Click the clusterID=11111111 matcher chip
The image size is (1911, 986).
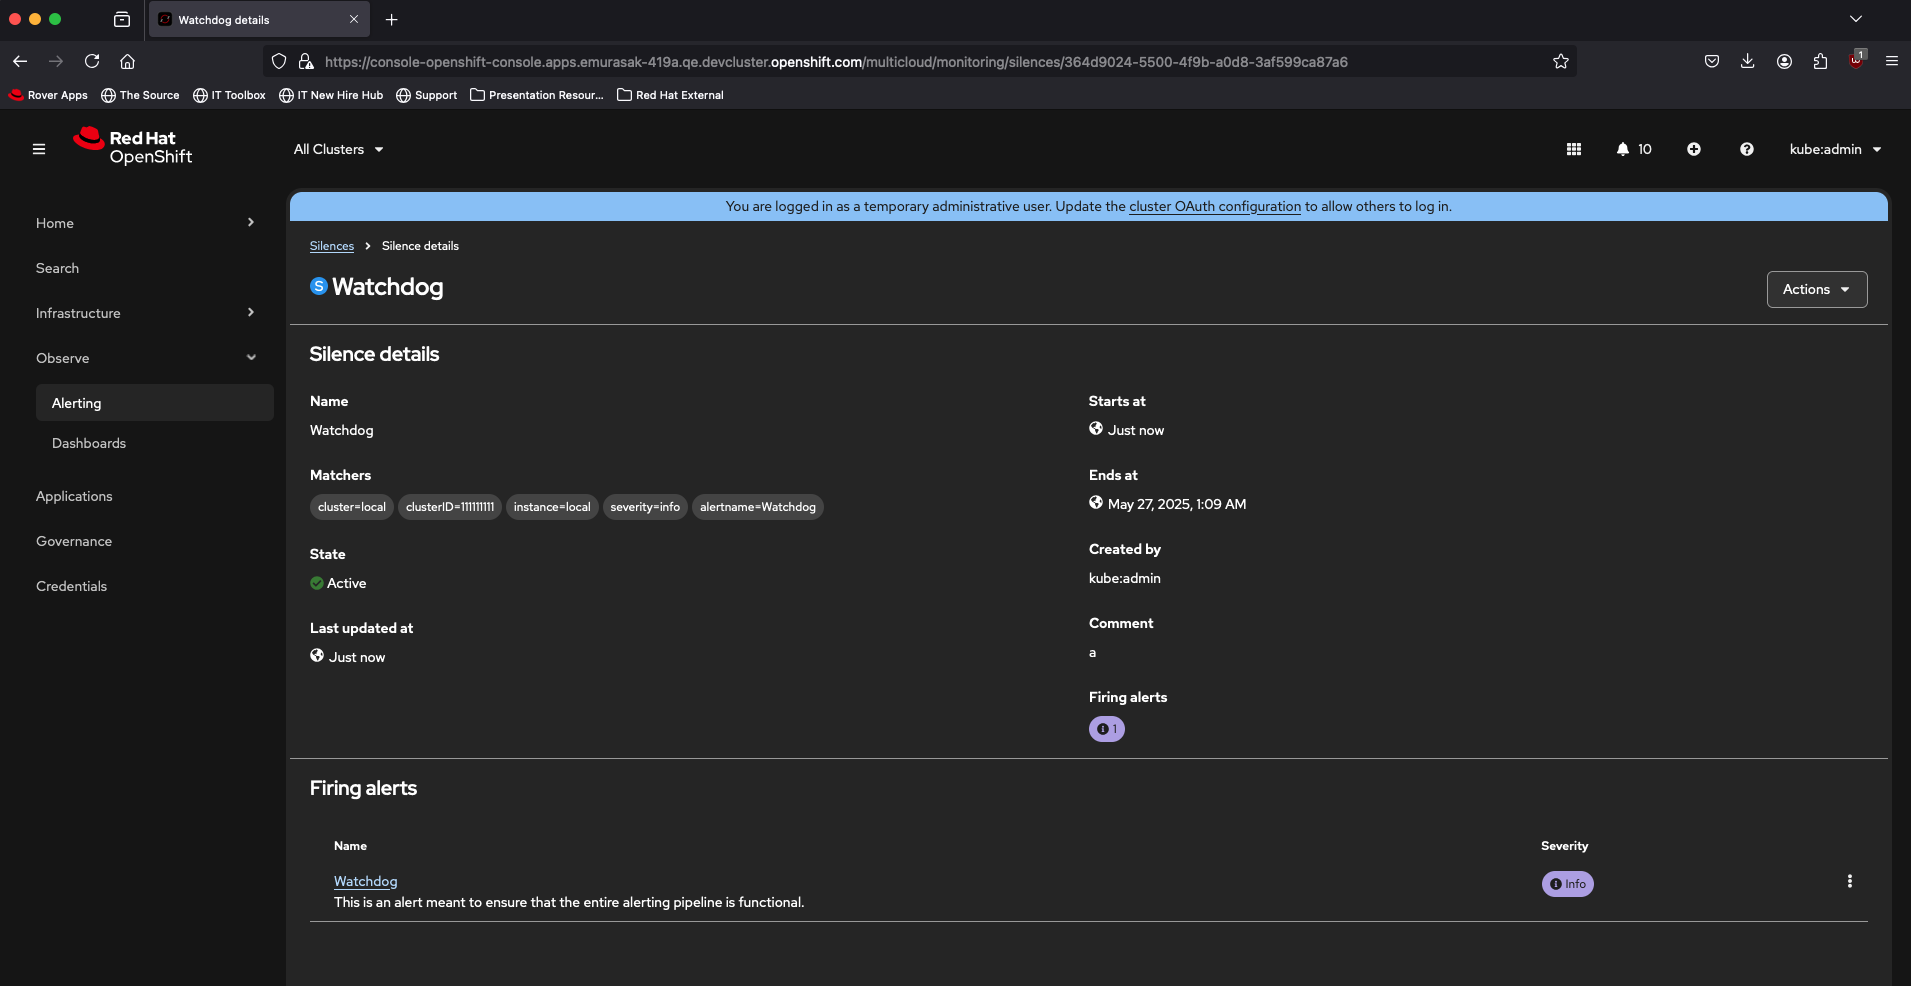point(450,507)
